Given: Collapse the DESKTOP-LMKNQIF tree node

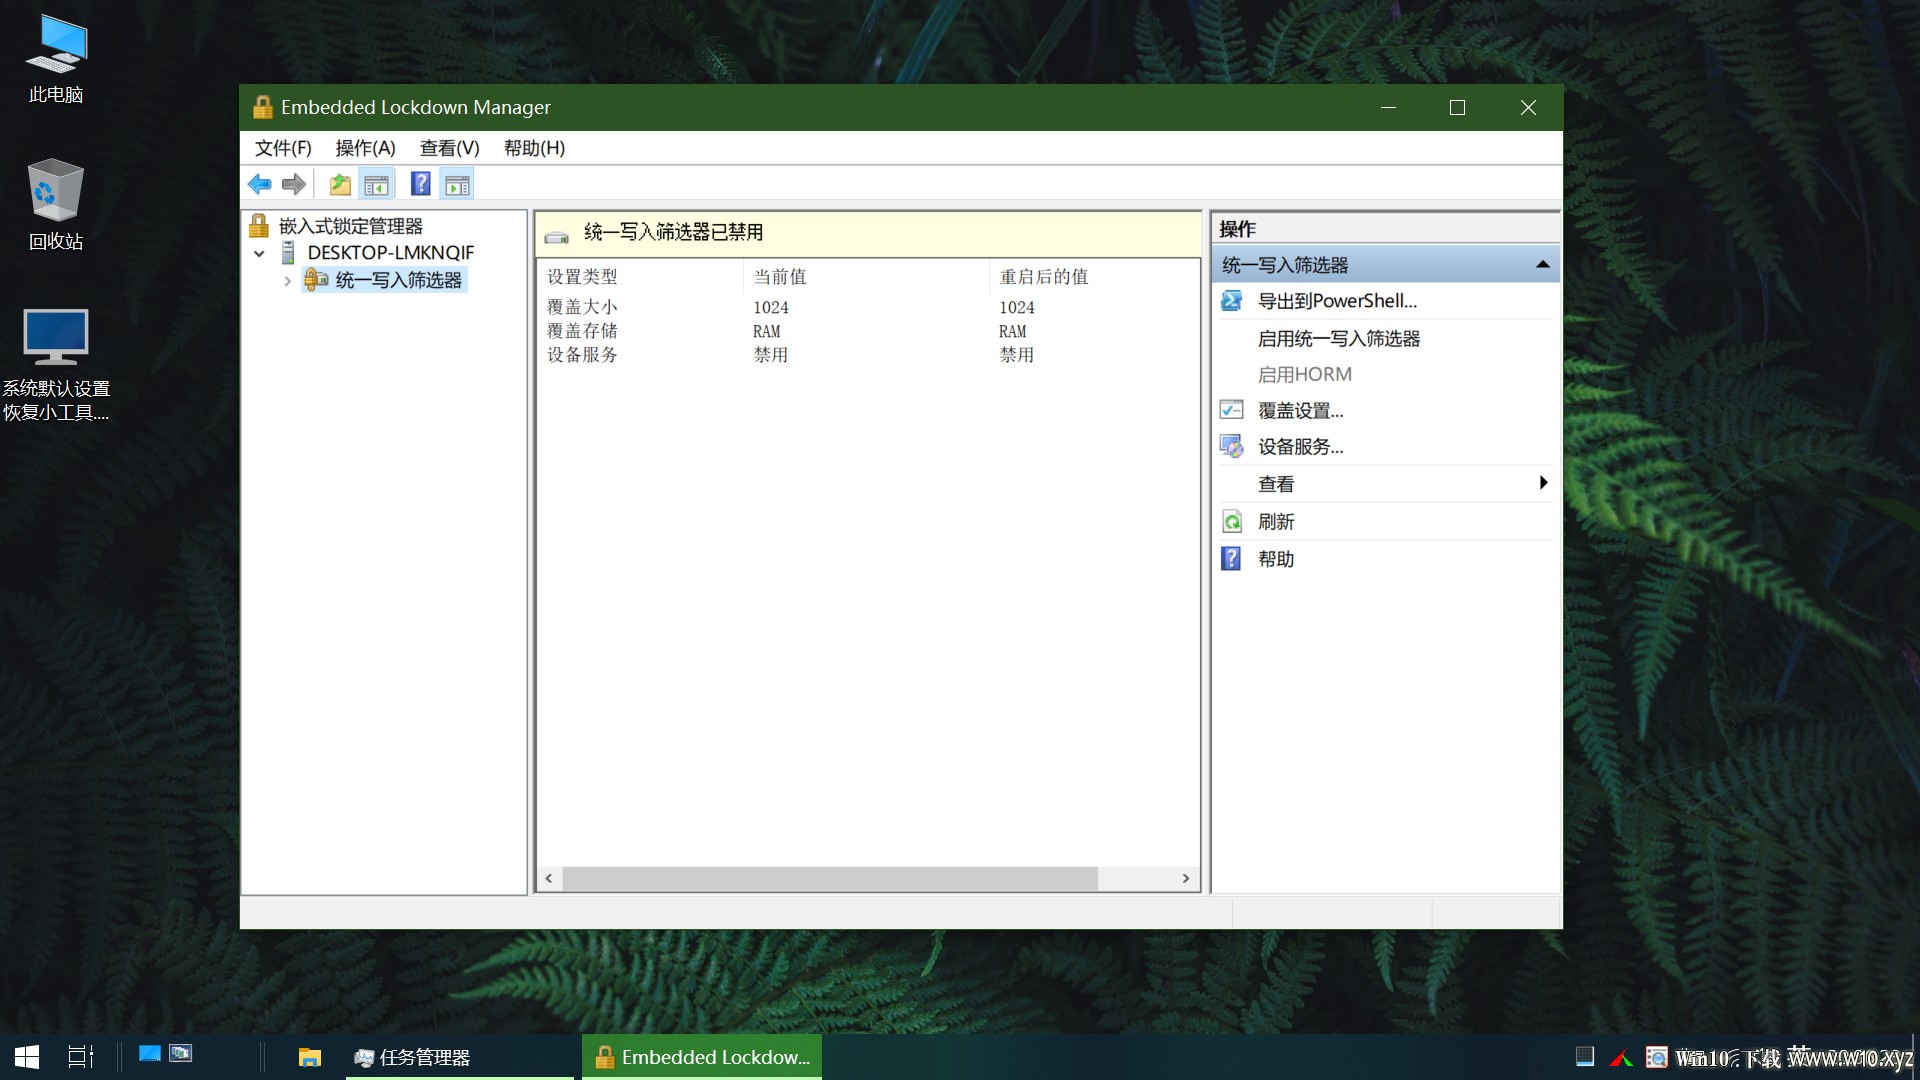Looking at the screenshot, I should tap(259, 254).
